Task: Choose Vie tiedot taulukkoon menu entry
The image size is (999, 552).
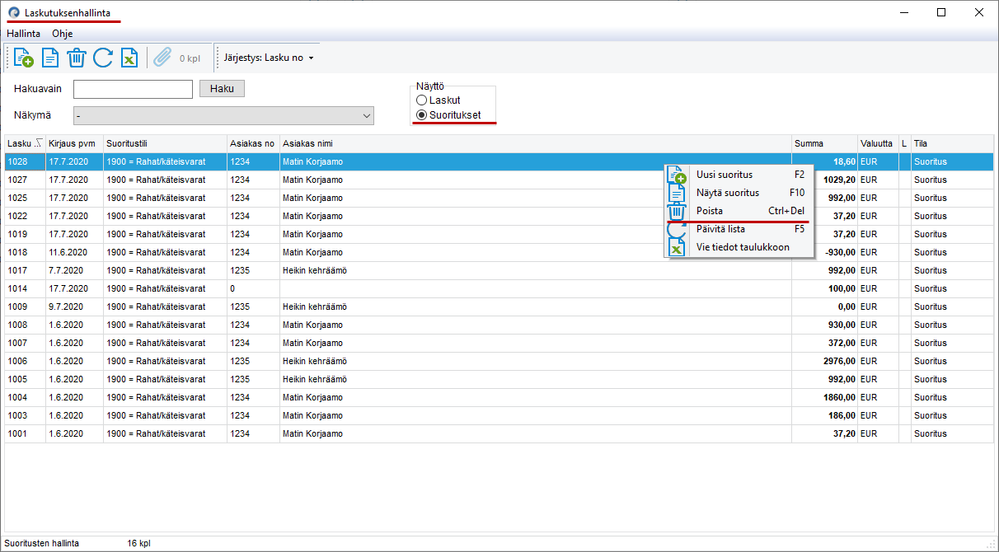Action: tap(739, 247)
